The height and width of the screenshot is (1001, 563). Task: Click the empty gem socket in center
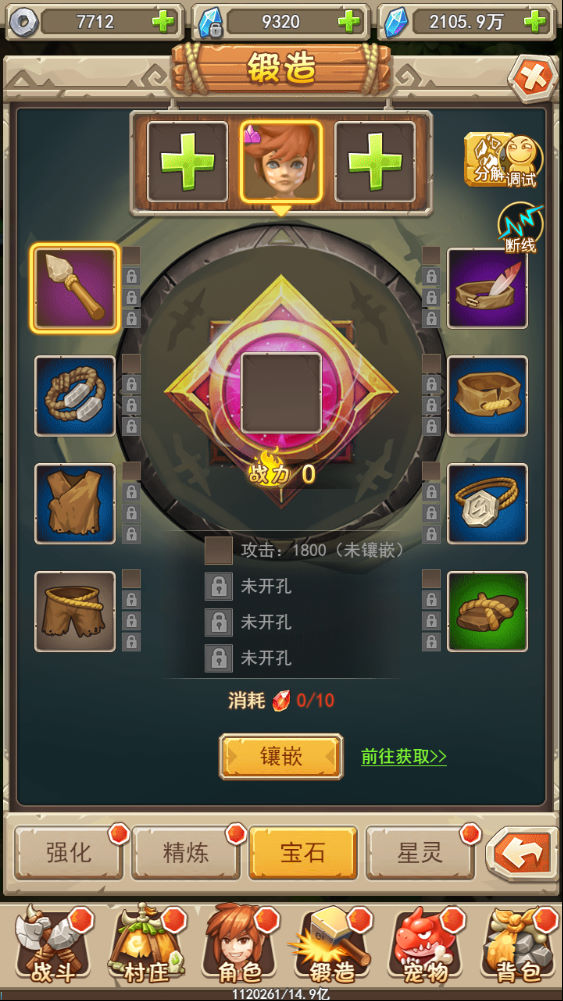(282, 393)
